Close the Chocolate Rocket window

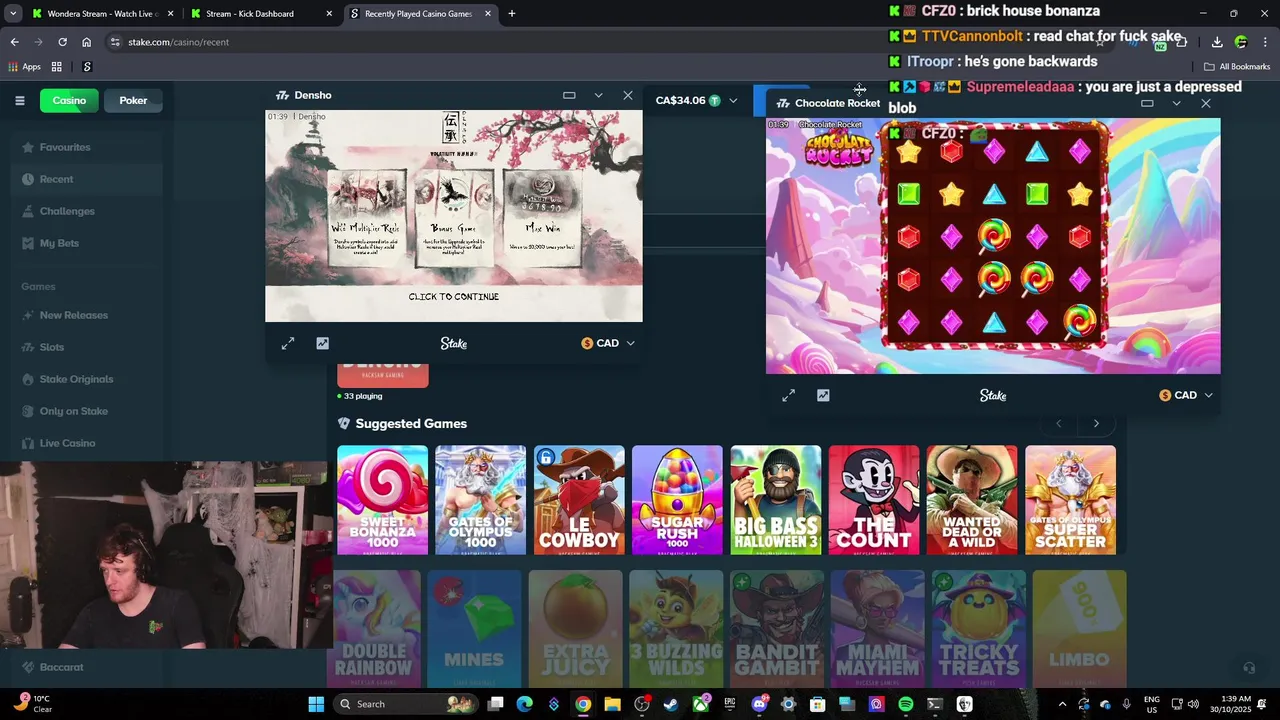click(x=1205, y=103)
